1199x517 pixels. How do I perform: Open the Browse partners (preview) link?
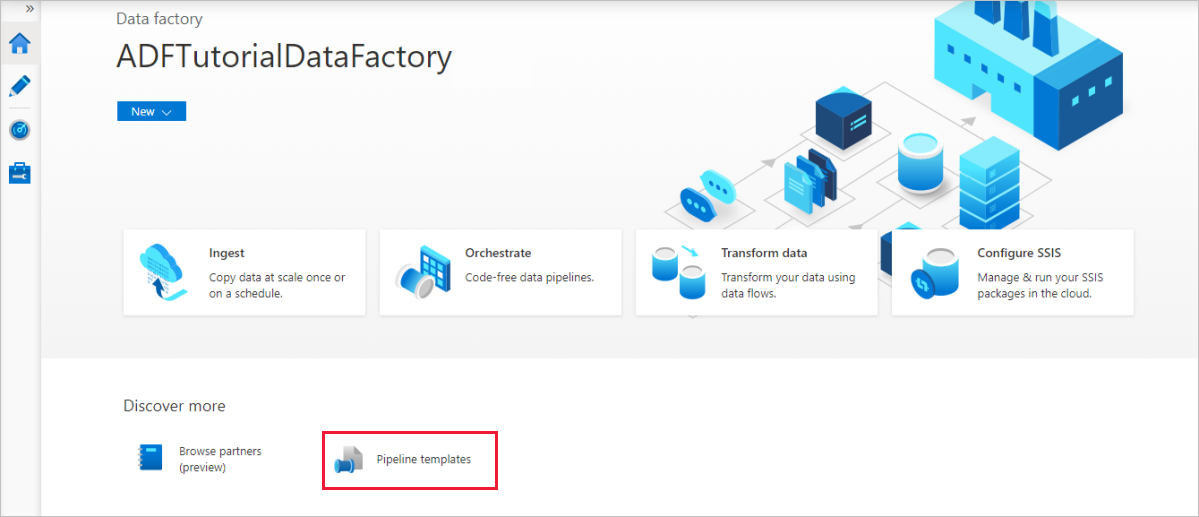click(220, 459)
